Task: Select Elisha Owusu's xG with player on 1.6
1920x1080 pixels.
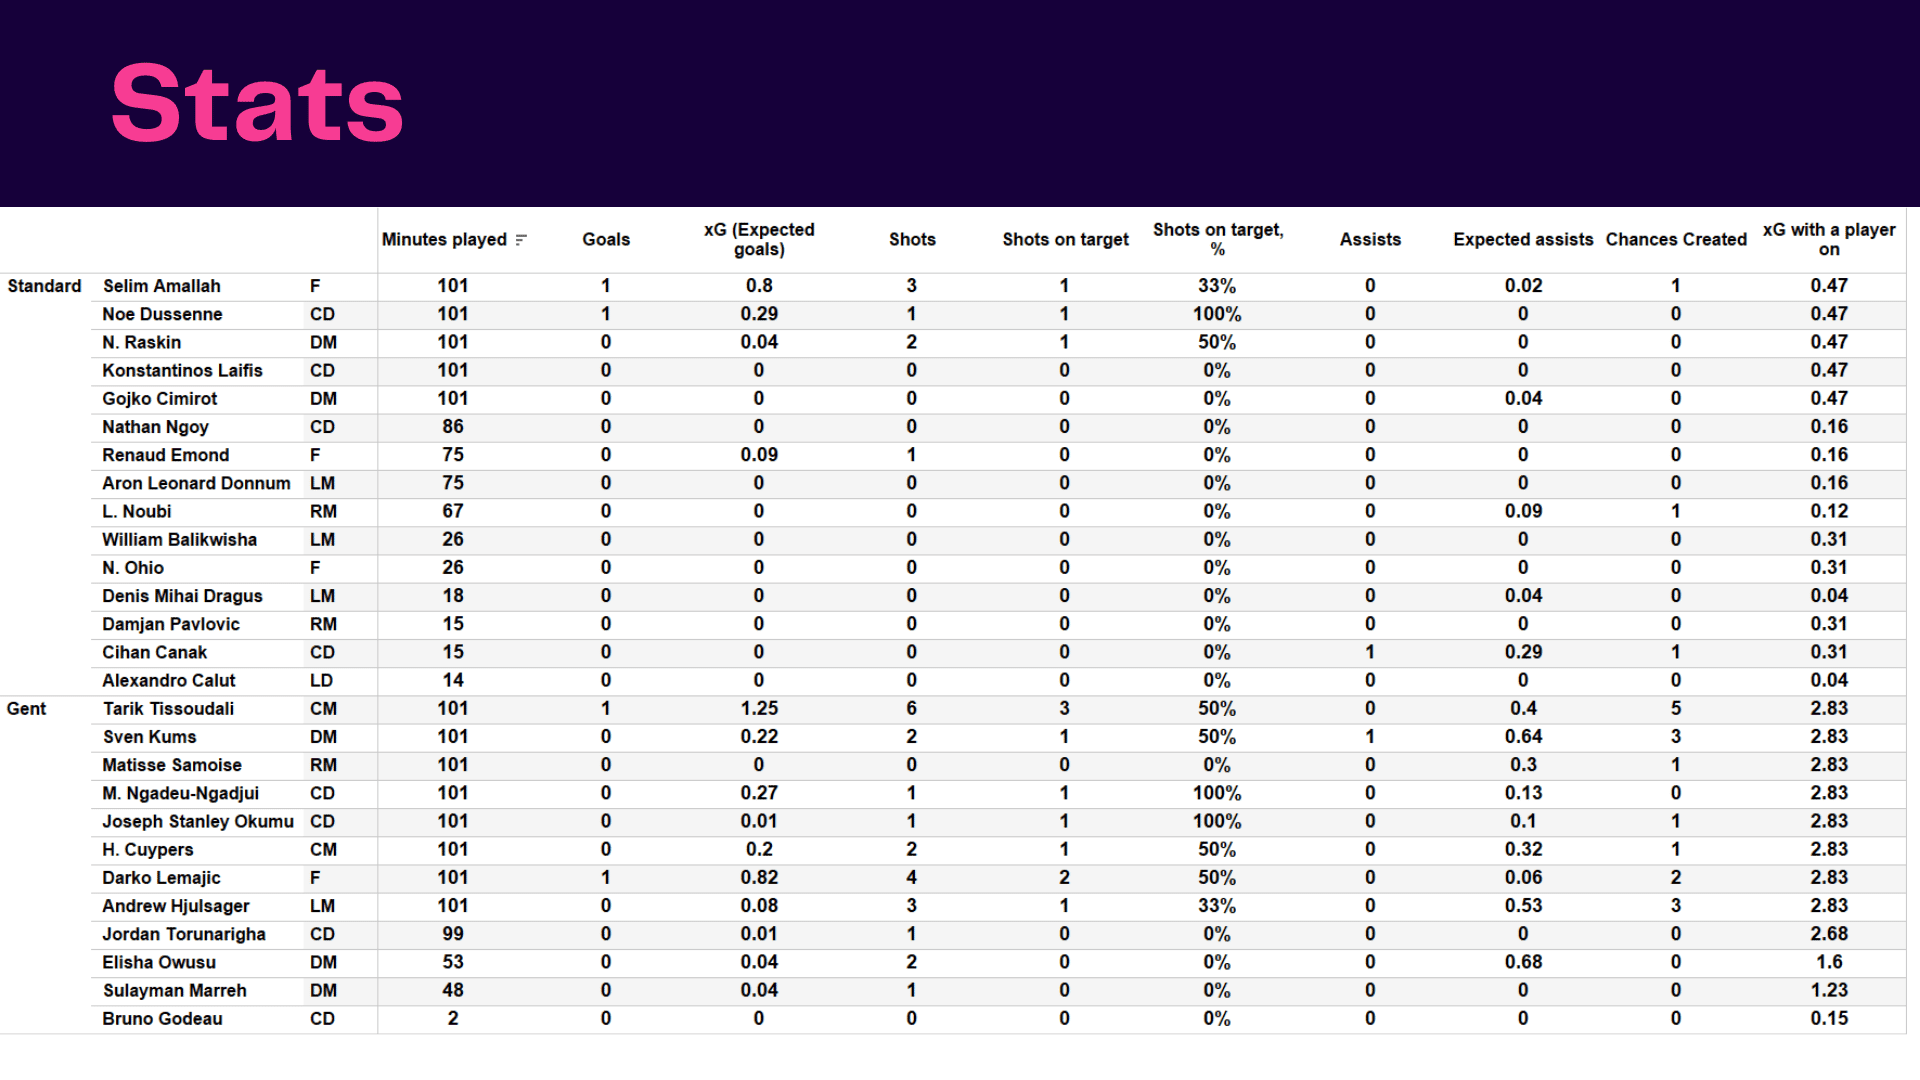Action: [x=1829, y=962]
